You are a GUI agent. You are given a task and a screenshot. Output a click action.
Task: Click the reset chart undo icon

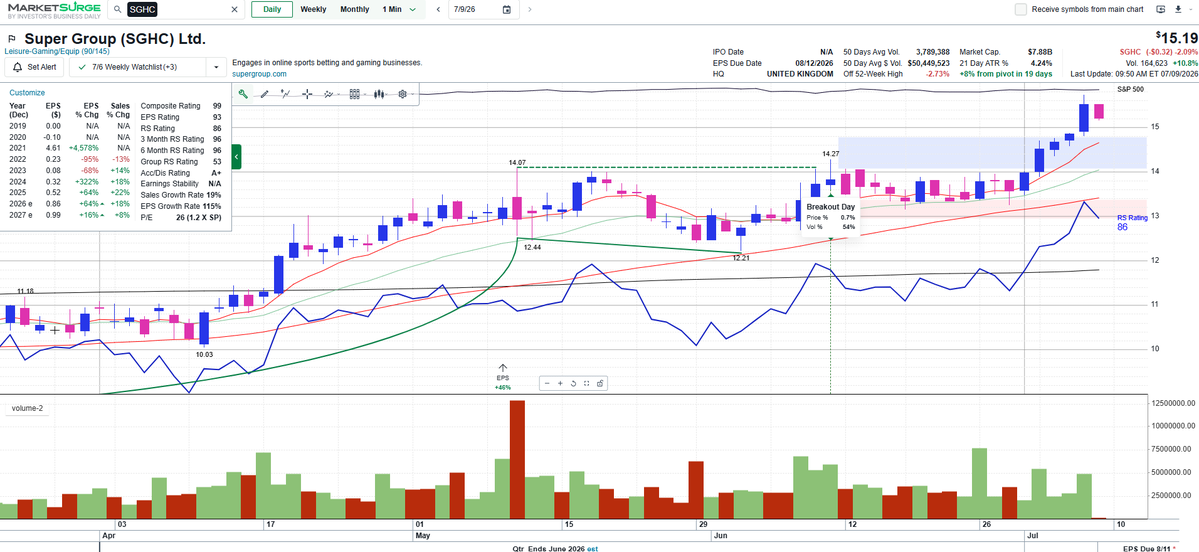point(574,383)
